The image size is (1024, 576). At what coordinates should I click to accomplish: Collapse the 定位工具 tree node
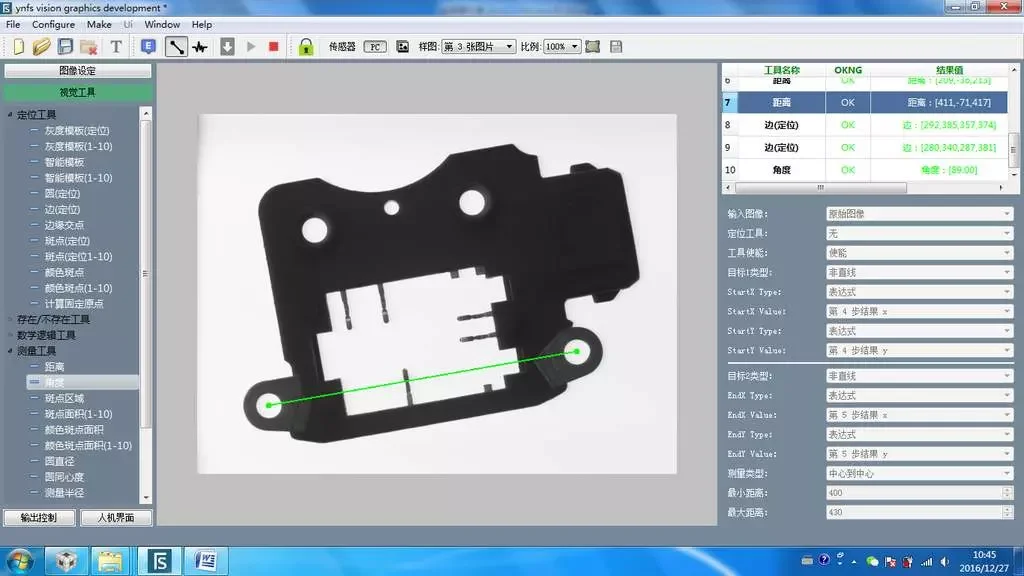tap(10, 115)
